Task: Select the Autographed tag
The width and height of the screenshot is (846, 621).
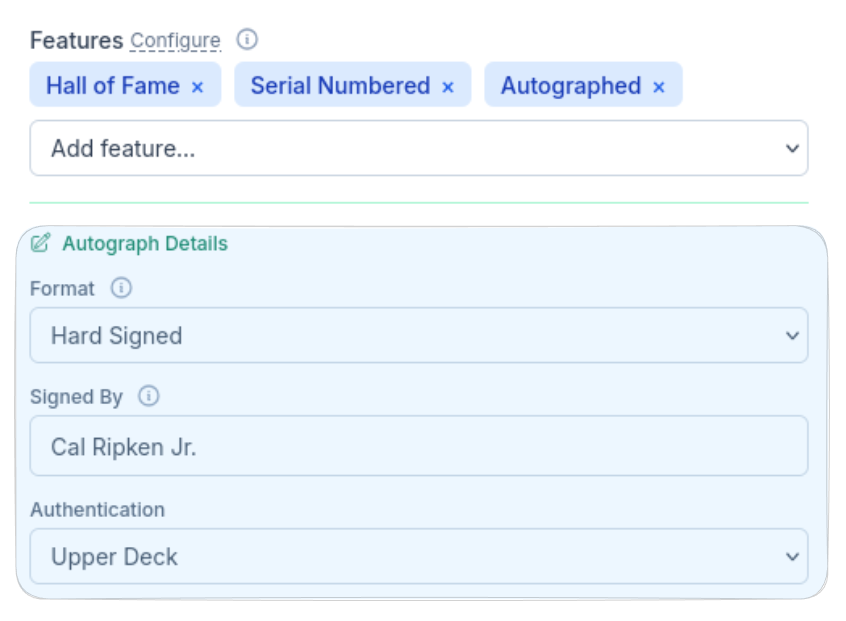Action: [x=572, y=85]
